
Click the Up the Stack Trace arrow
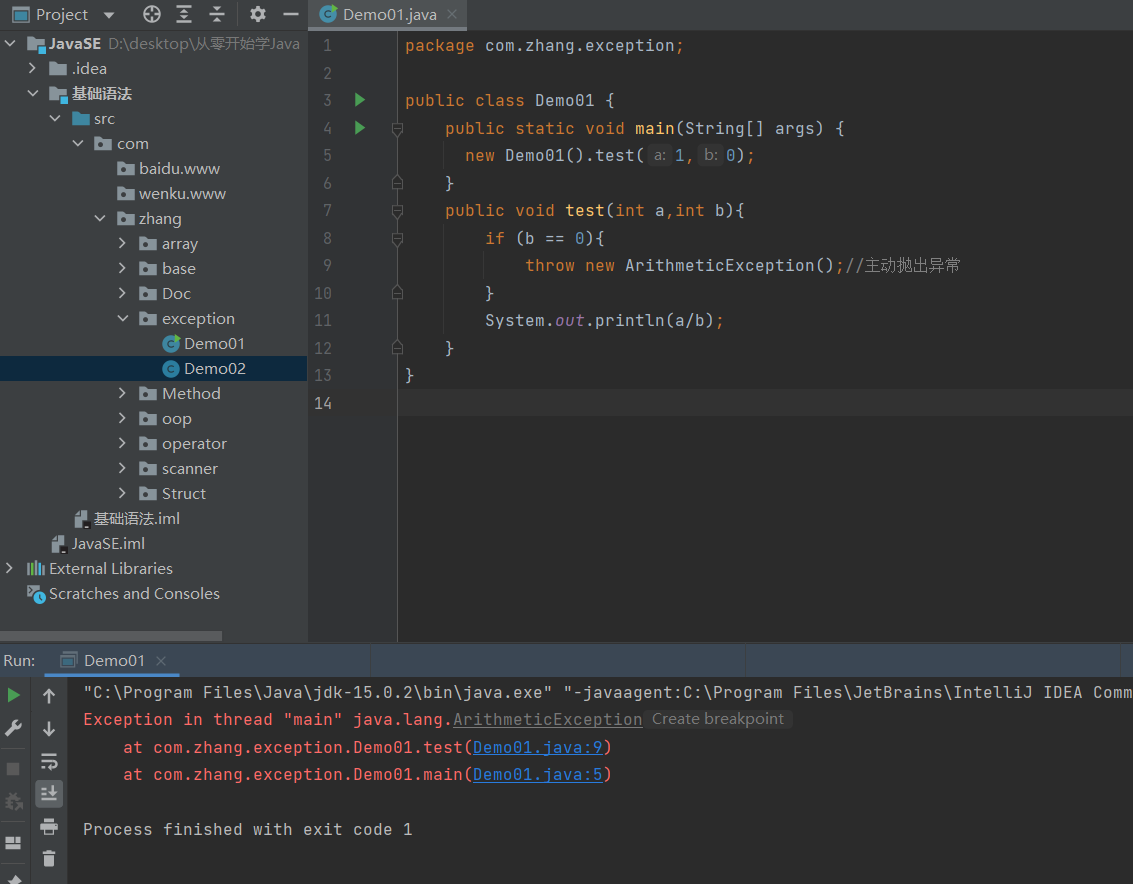point(48,696)
